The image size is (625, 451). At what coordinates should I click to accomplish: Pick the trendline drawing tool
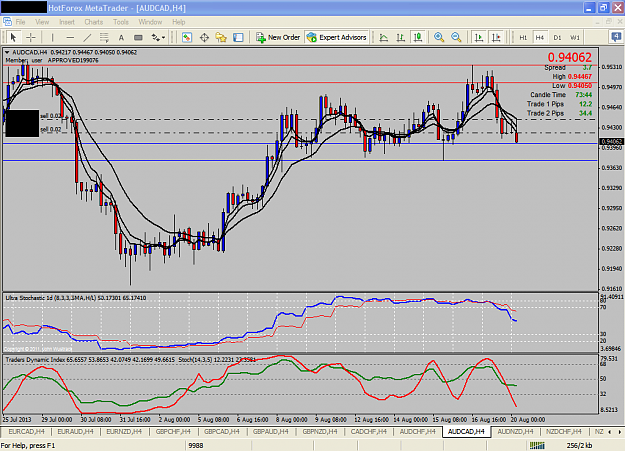click(x=87, y=37)
